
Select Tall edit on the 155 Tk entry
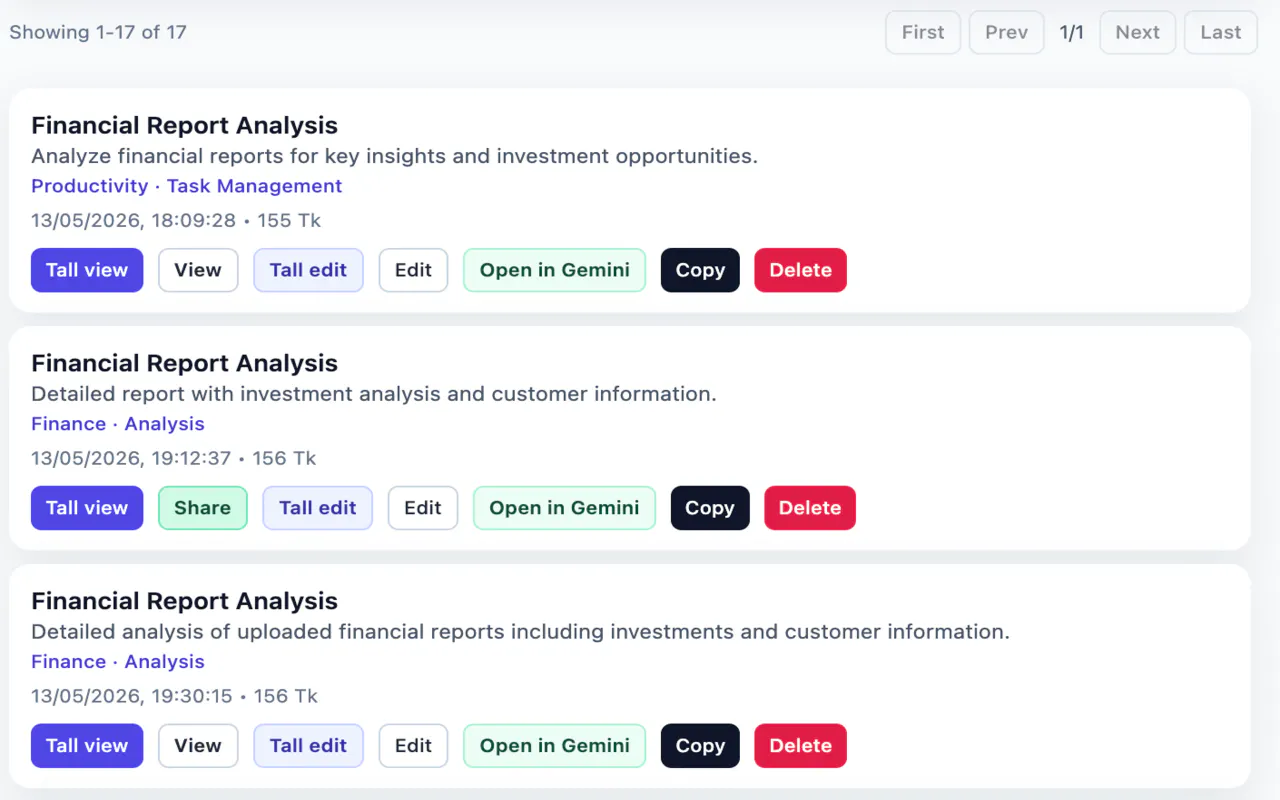pyautogui.click(x=308, y=270)
